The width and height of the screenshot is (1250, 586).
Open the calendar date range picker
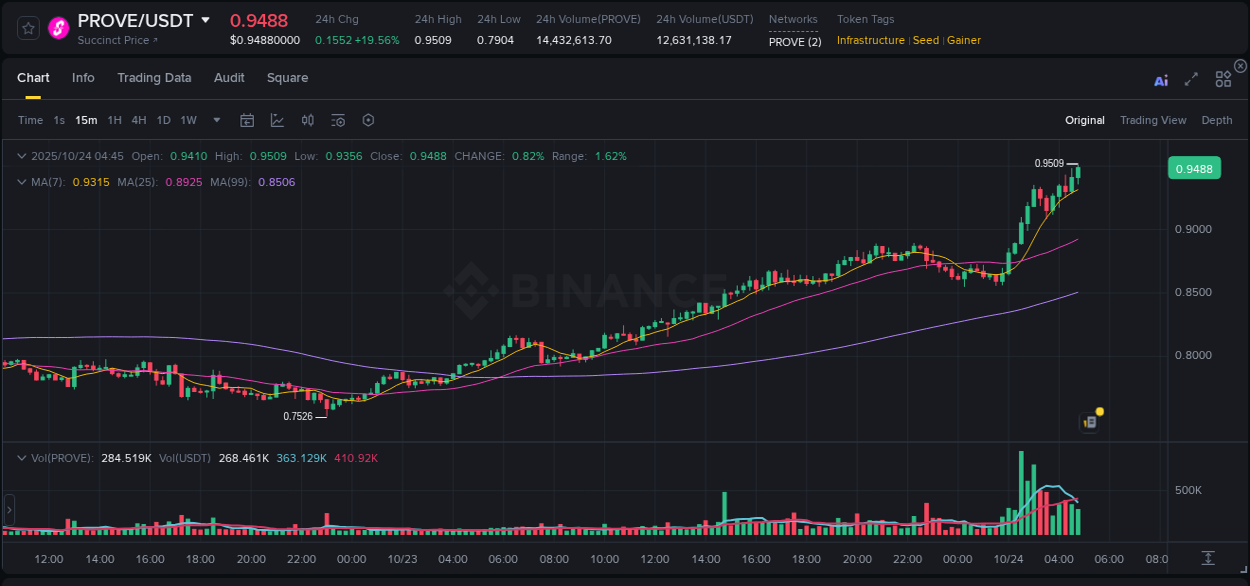pos(247,120)
